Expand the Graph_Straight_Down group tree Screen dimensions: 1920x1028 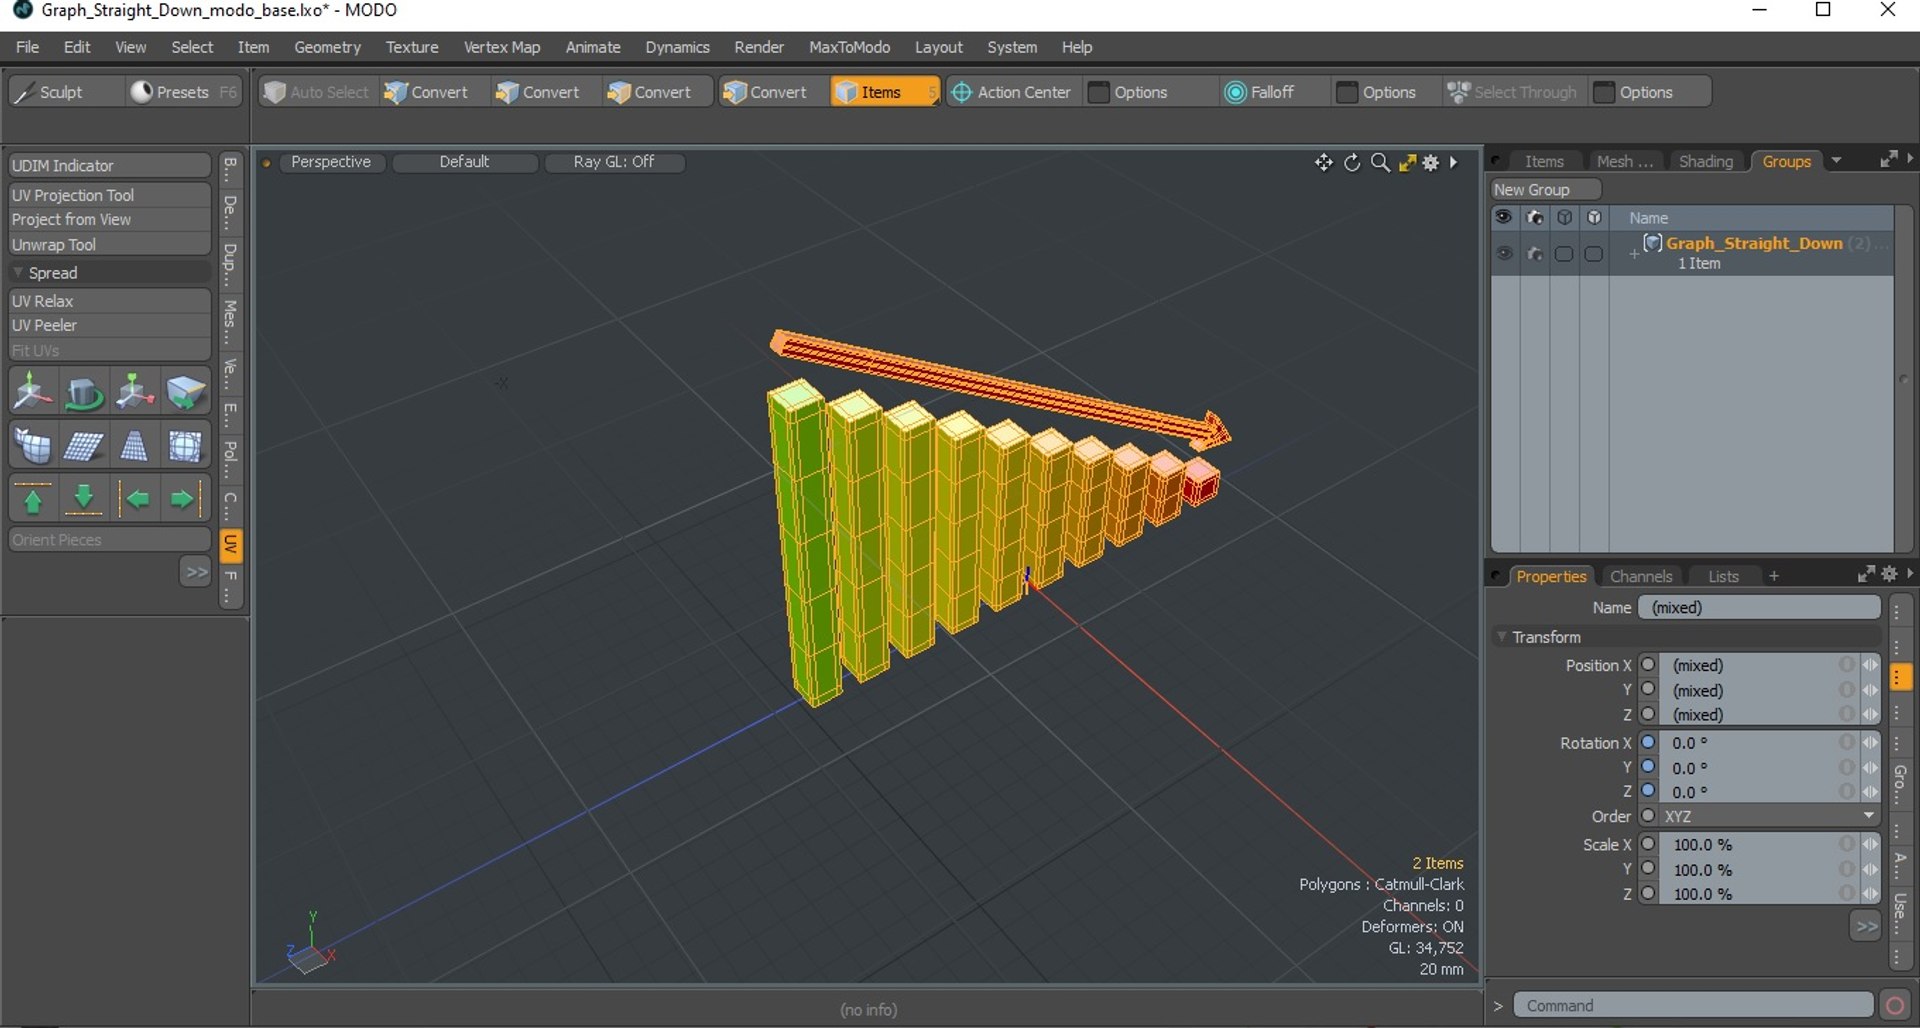click(x=1634, y=254)
